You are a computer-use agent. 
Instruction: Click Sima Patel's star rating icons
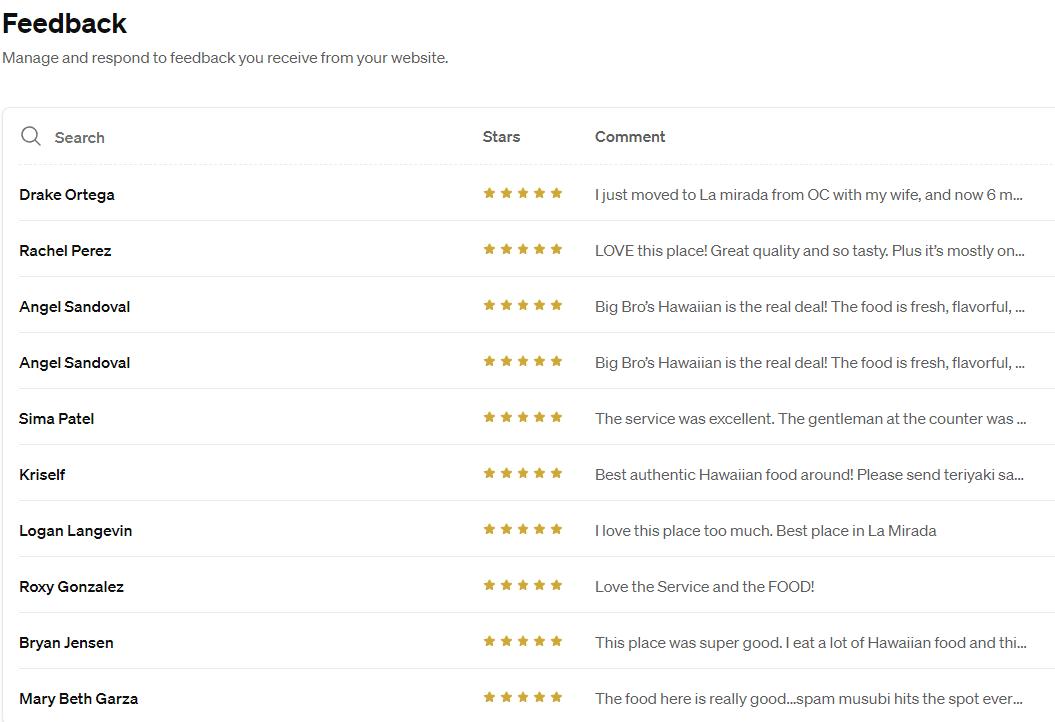tap(523, 417)
